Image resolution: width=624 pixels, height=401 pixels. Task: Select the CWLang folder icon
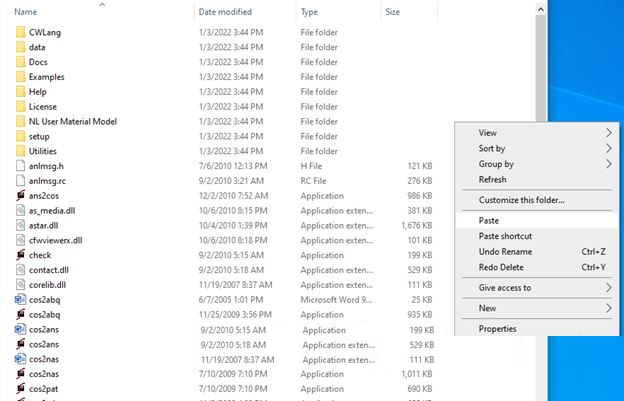[21, 32]
